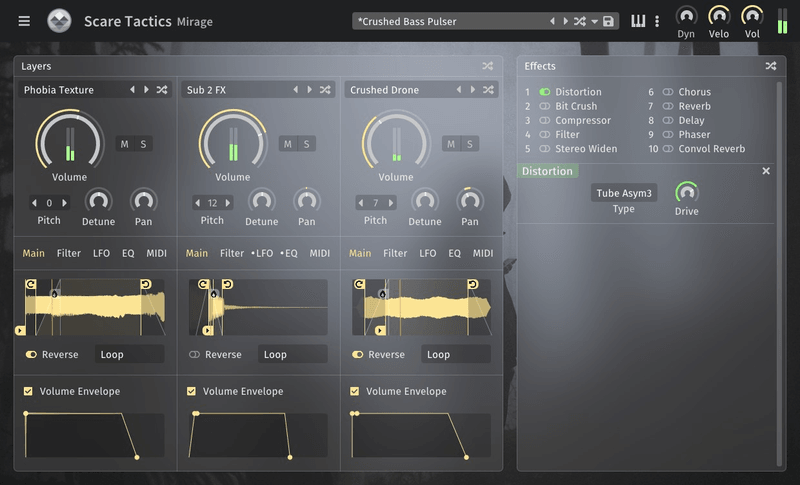The image size is (800, 485).
Task: Open the Tube Asym3 distortion type dropdown
Action: click(623, 193)
